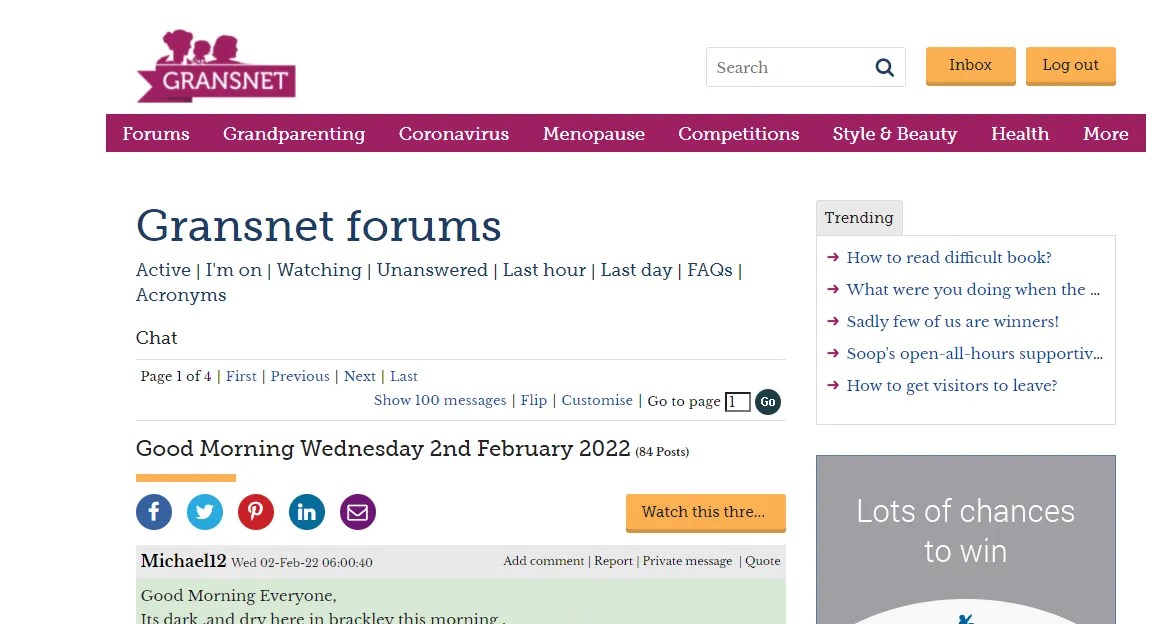Share the thread on Facebook
The width and height of the screenshot is (1162, 624).
pos(153,511)
